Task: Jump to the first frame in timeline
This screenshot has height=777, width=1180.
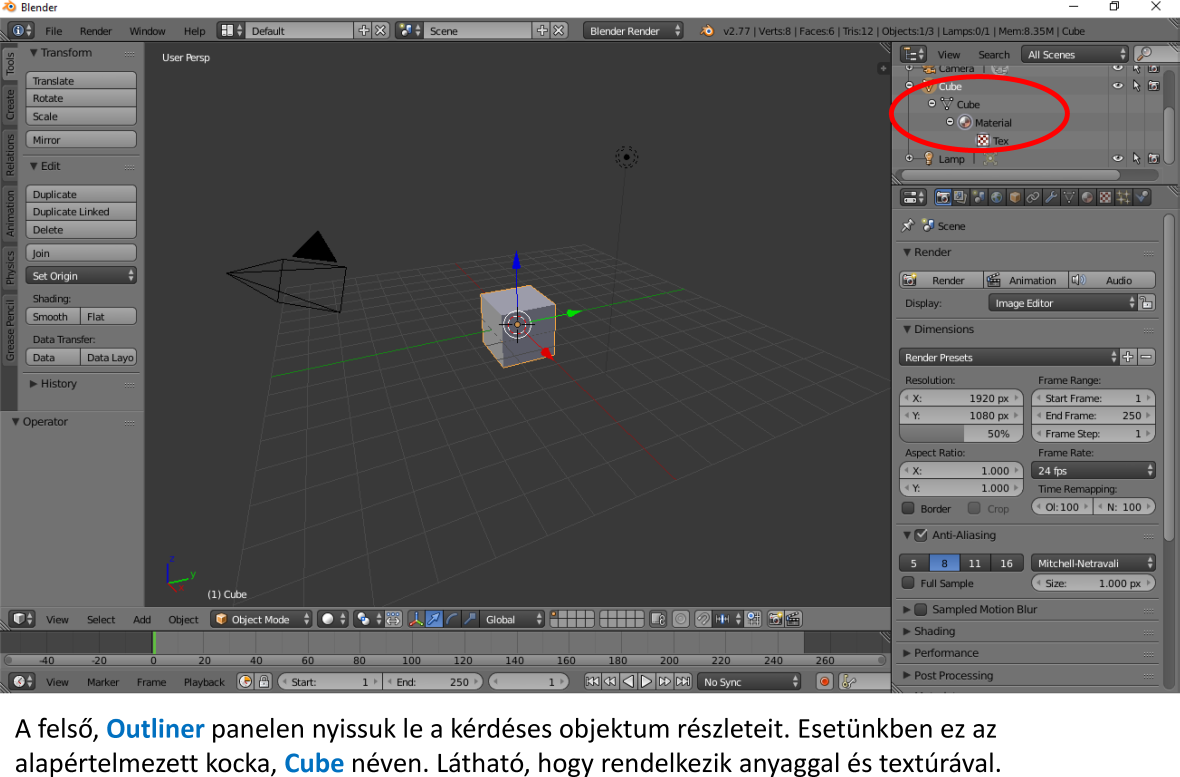Action: click(592, 681)
